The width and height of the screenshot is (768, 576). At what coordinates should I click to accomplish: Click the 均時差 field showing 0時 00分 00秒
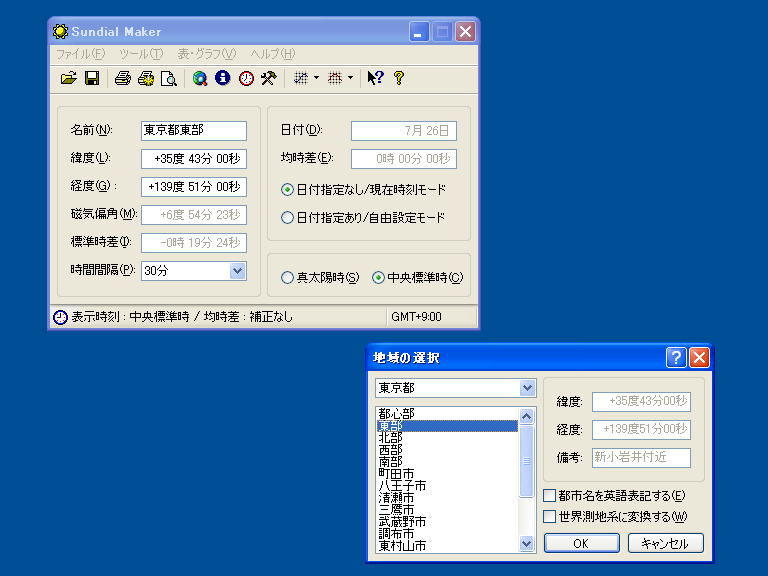point(404,159)
